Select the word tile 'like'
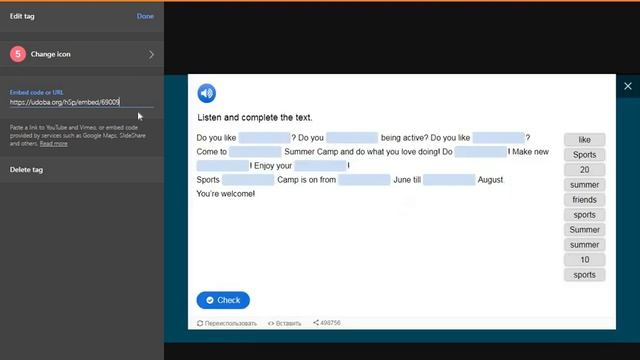Screen dimensions: 640x360 (584, 140)
